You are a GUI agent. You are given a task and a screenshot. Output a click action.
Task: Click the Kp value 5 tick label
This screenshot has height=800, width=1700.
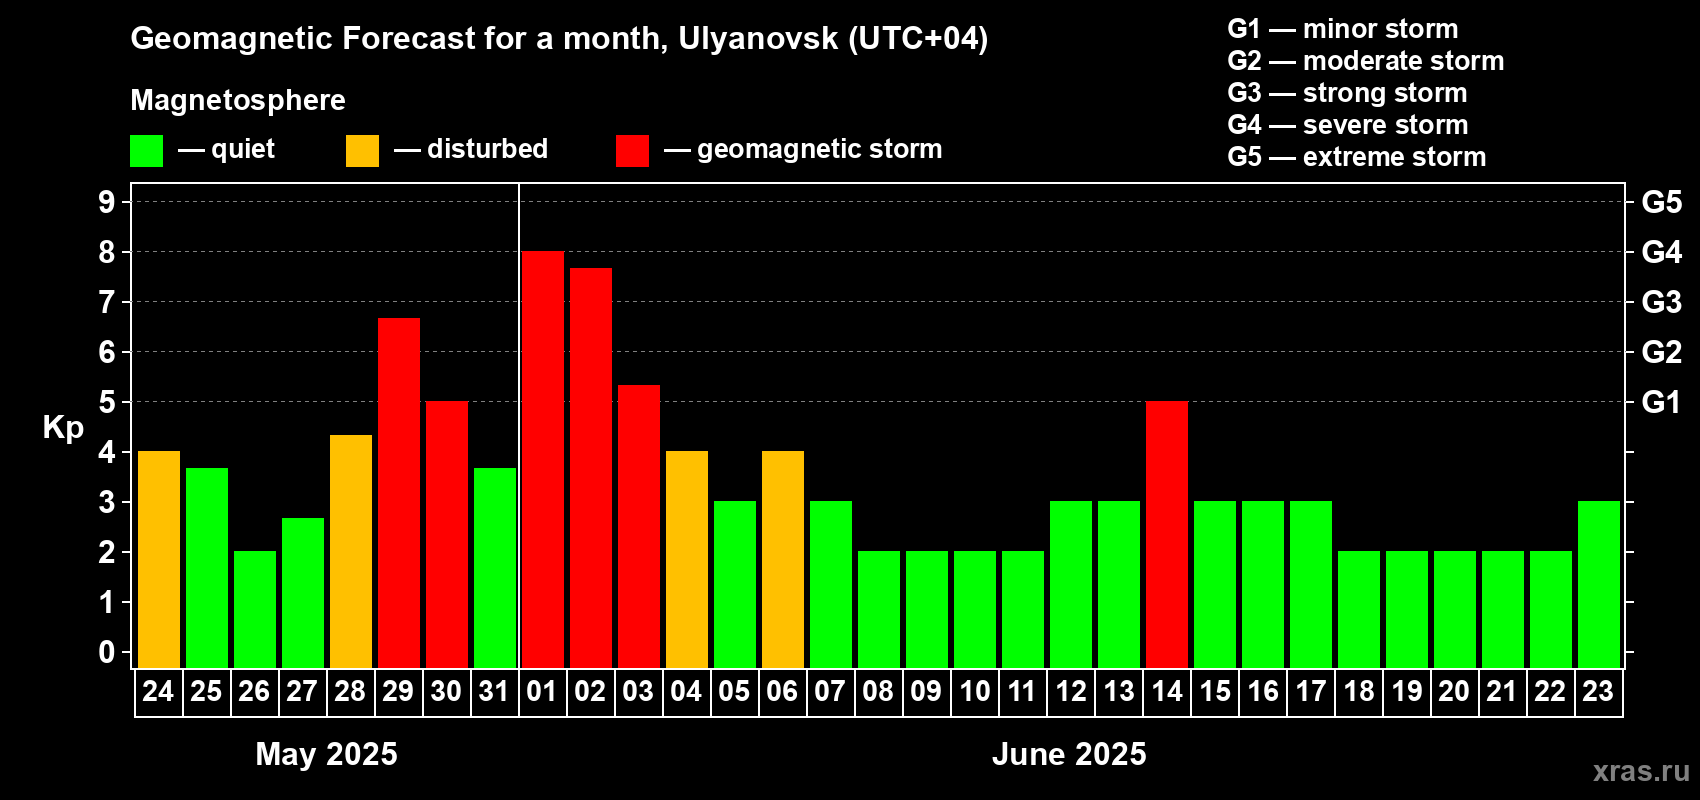[x=107, y=402]
